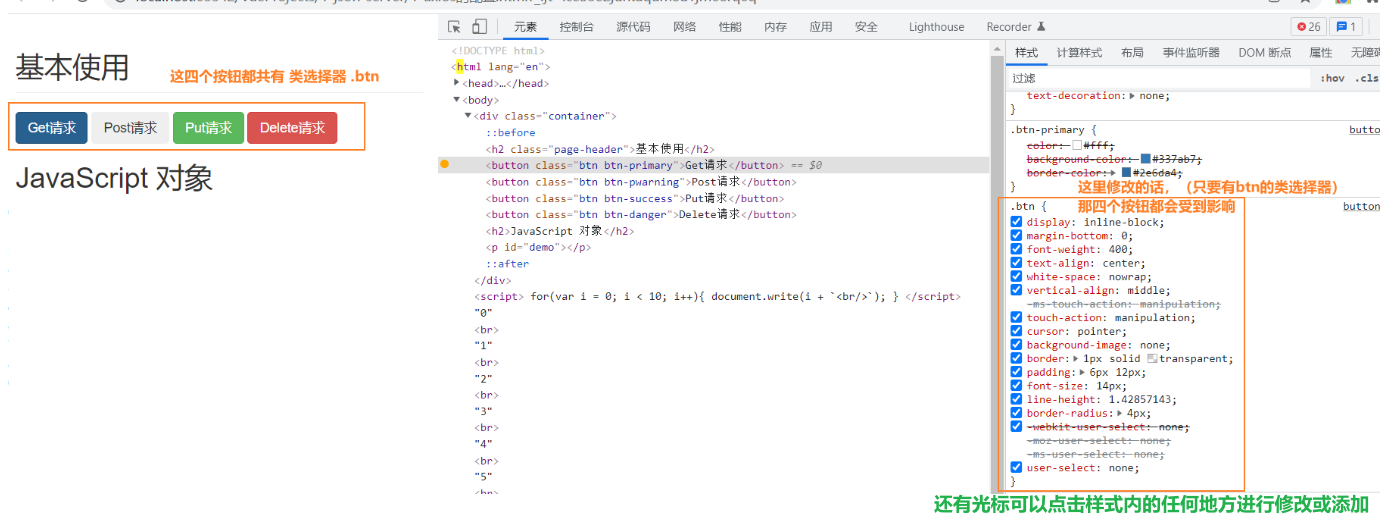Uncheck the margin-bottom property checkbox
1388x515 pixels.
click(1017, 236)
